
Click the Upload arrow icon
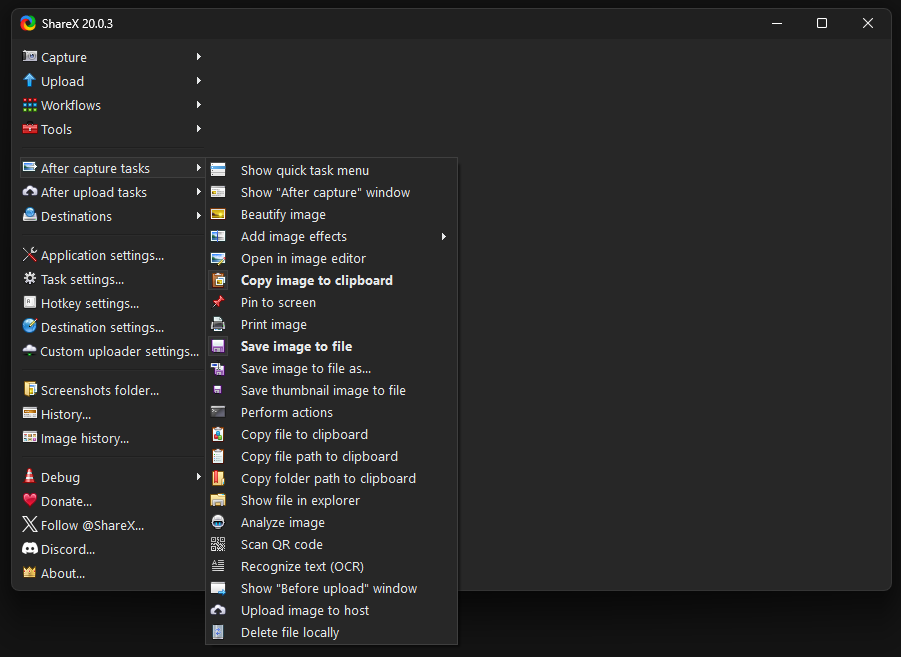30,80
